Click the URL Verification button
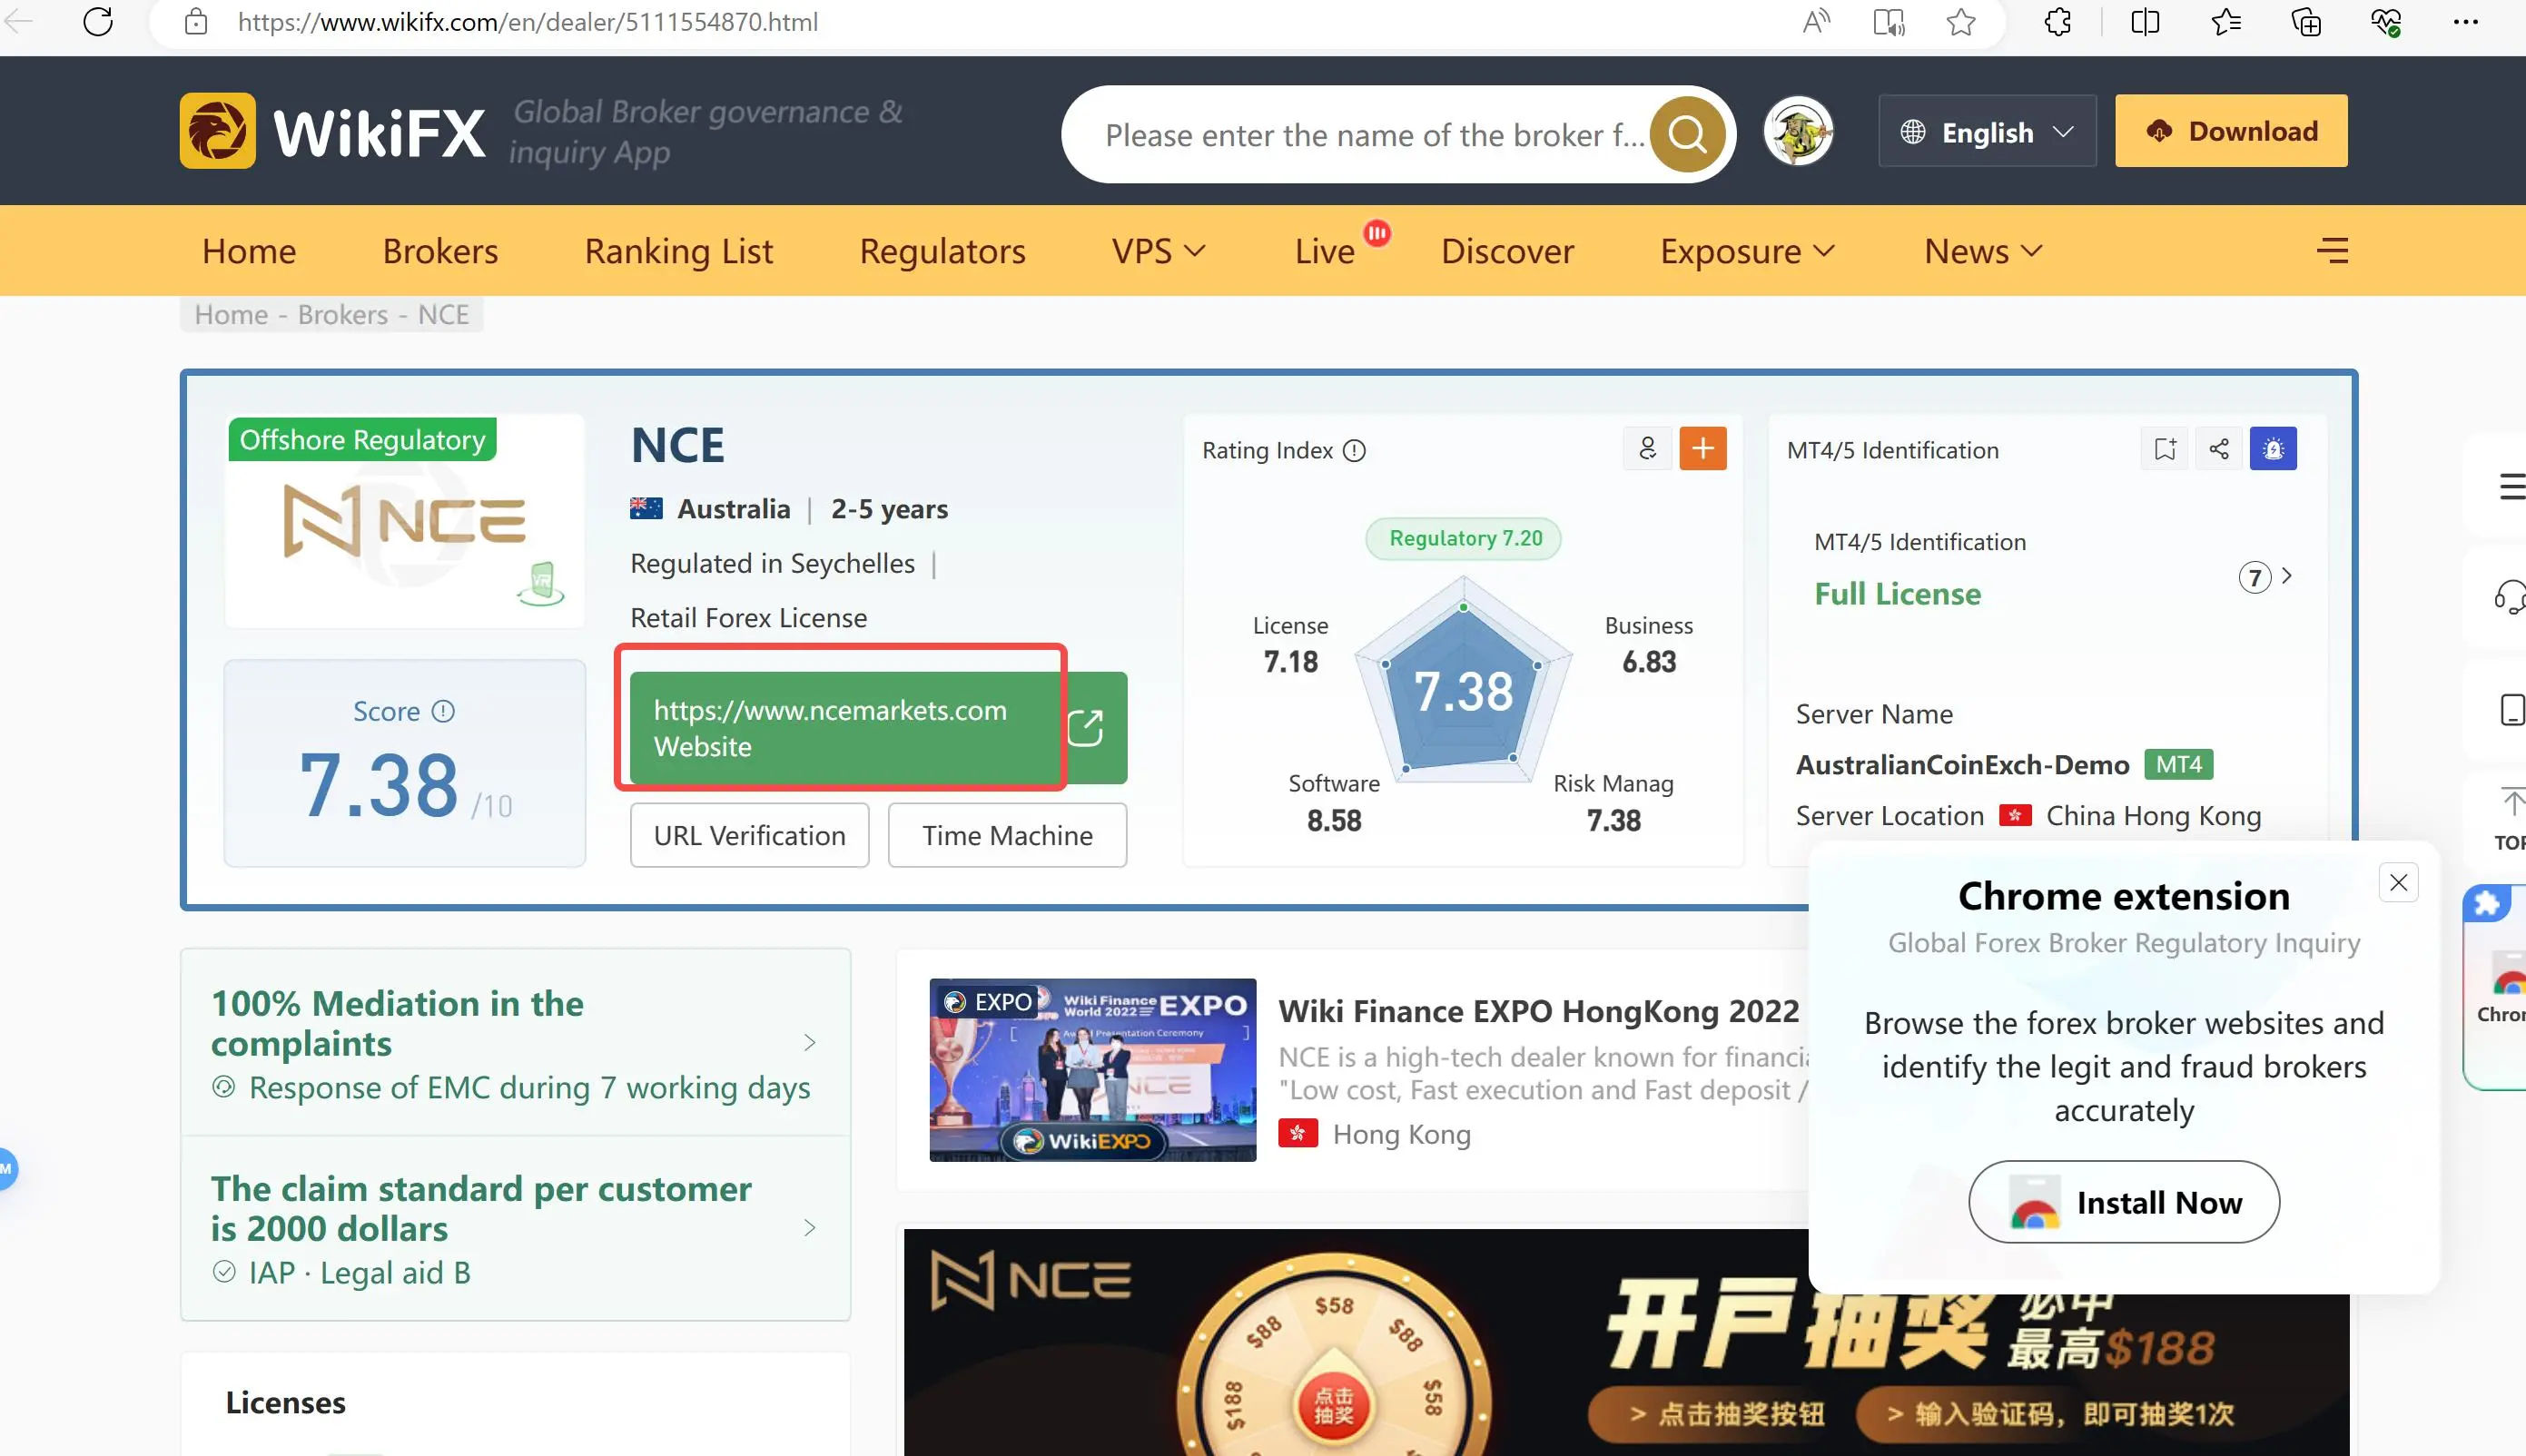 pos(750,835)
